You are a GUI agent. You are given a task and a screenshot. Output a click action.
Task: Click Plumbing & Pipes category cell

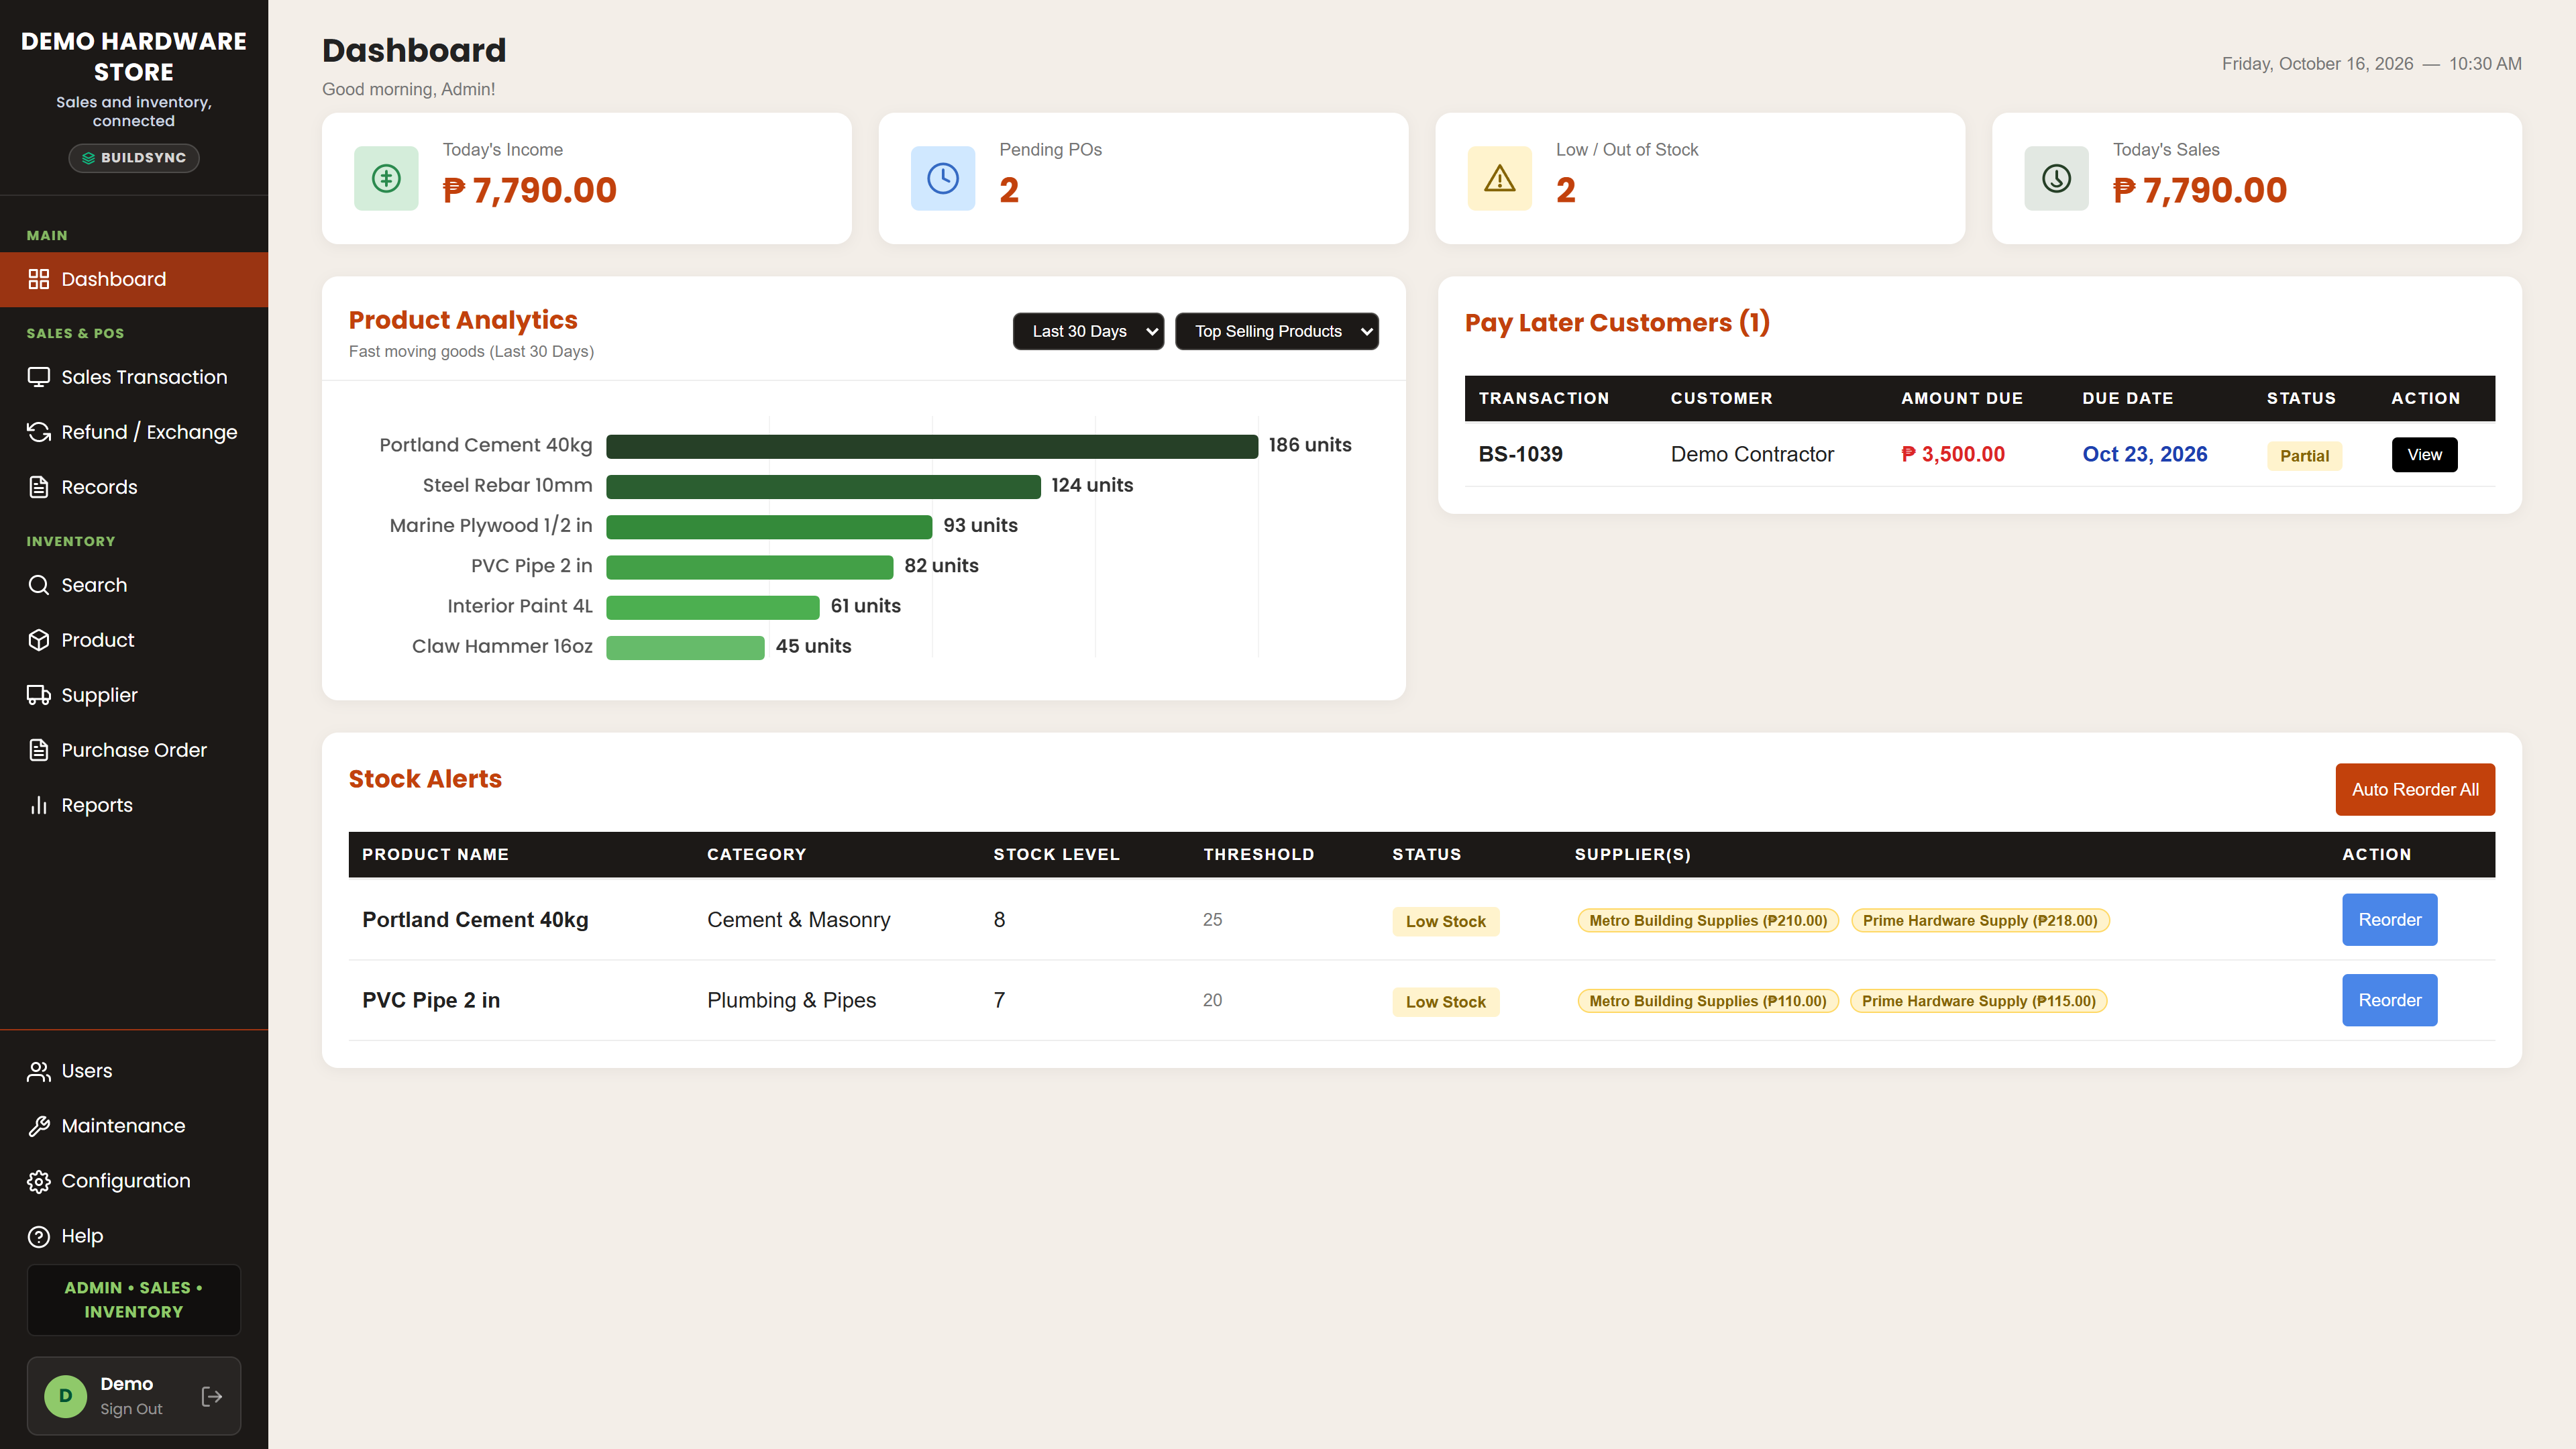tap(791, 1000)
